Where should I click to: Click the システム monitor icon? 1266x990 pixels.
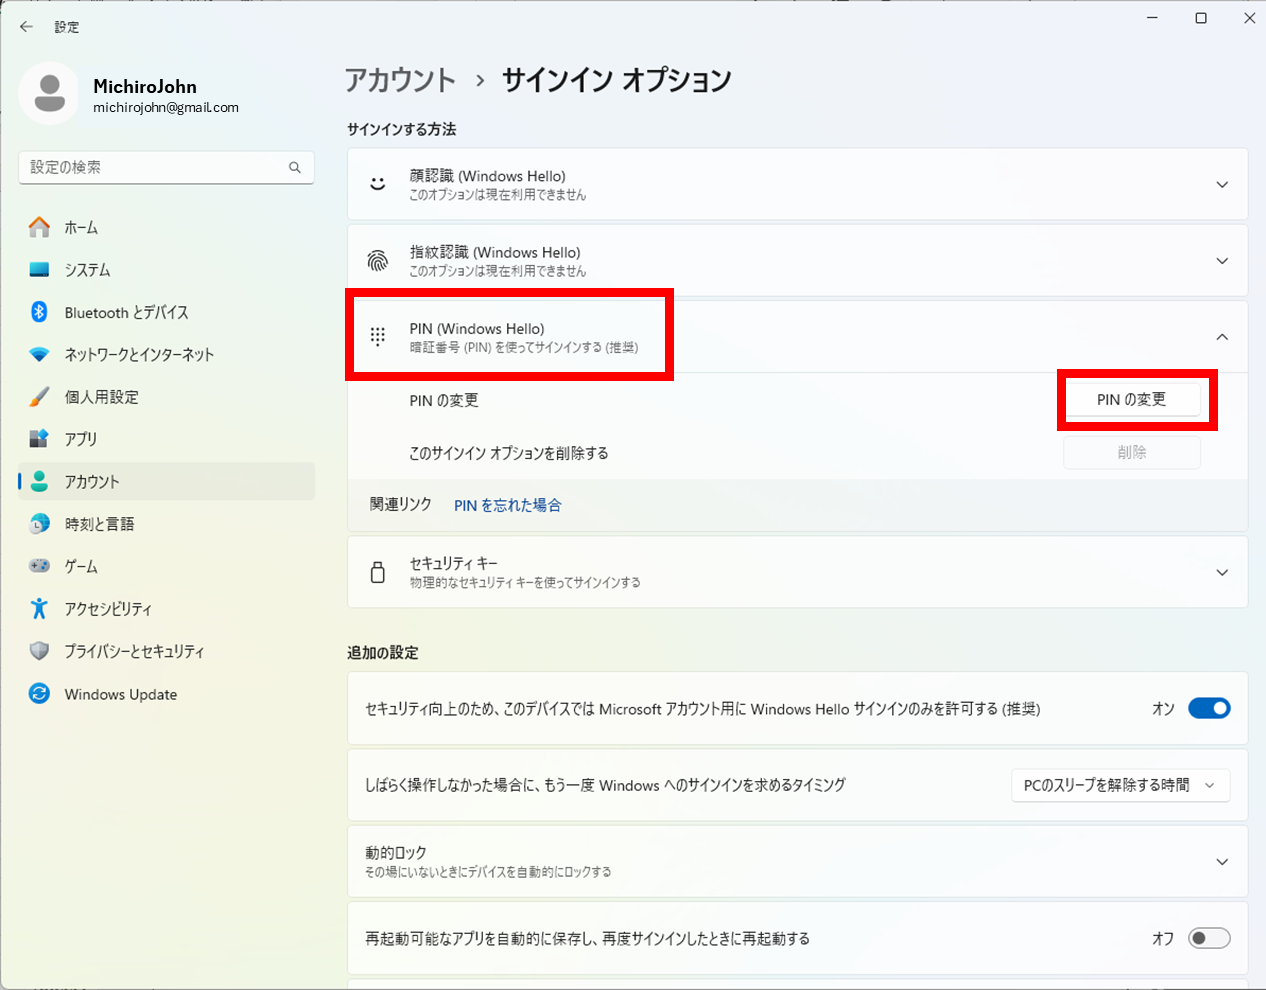[39, 270]
